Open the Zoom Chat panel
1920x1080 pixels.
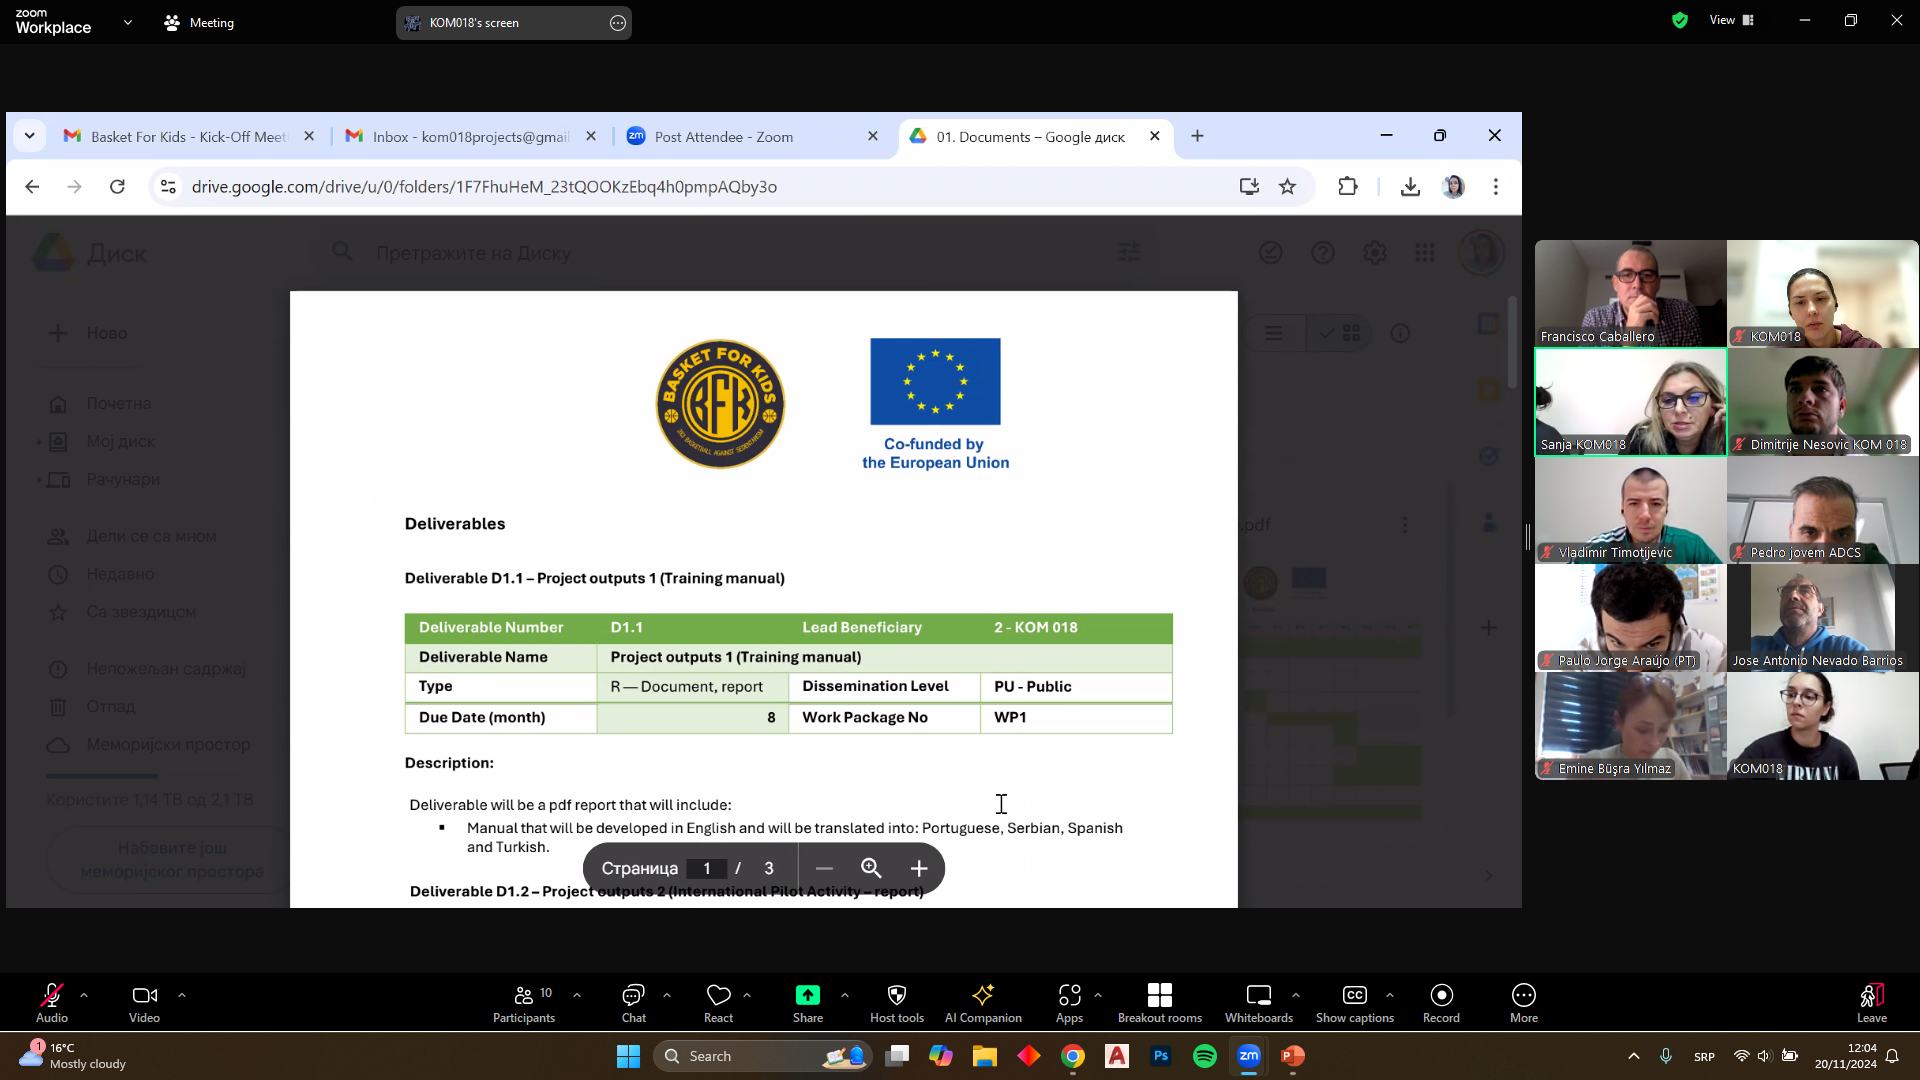point(634,1003)
